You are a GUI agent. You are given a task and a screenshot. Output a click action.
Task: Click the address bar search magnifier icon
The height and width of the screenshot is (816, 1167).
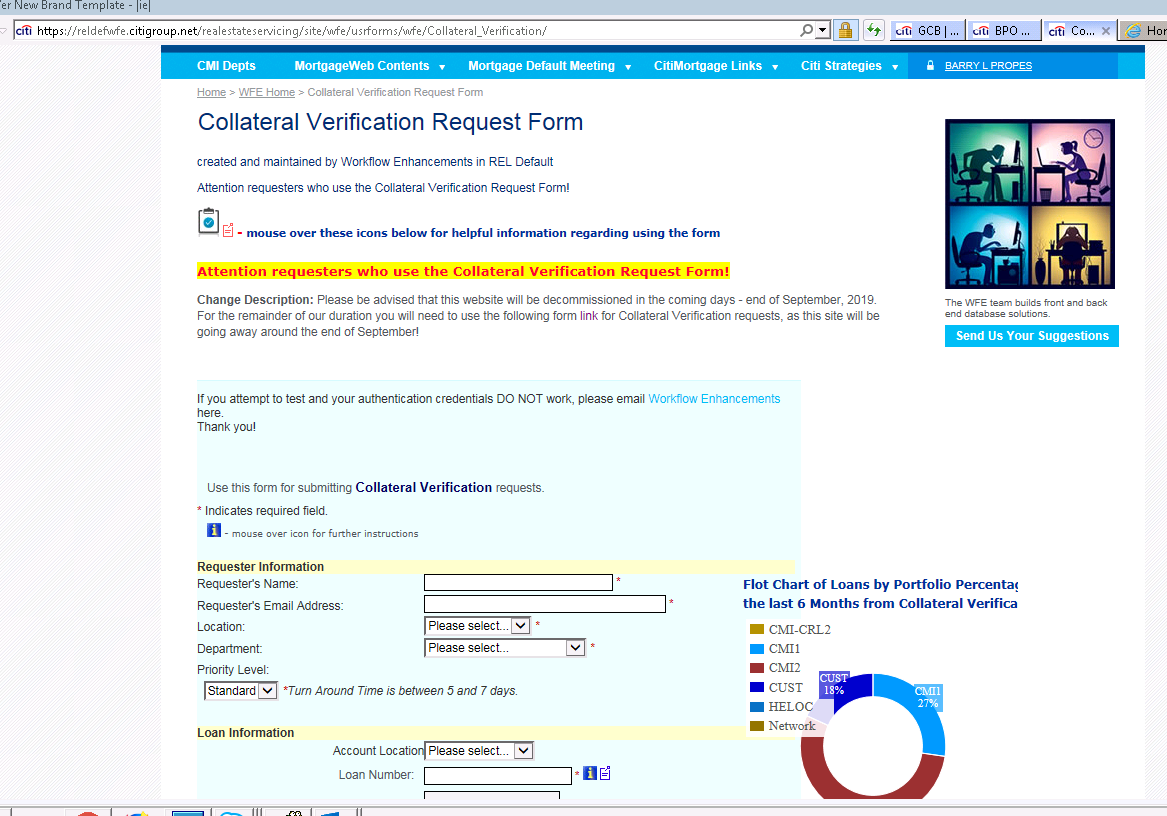click(807, 31)
